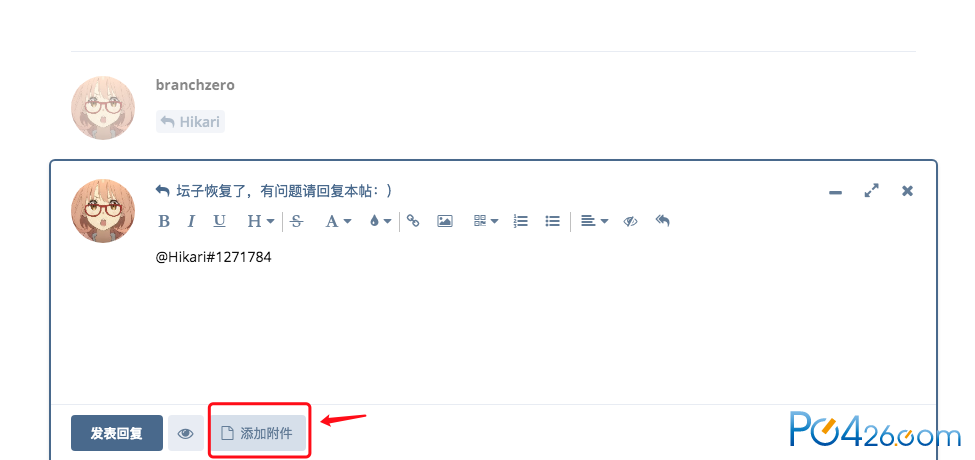The image size is (975, 460).
Task: Apply underline formatting
Action: [219, 221]
